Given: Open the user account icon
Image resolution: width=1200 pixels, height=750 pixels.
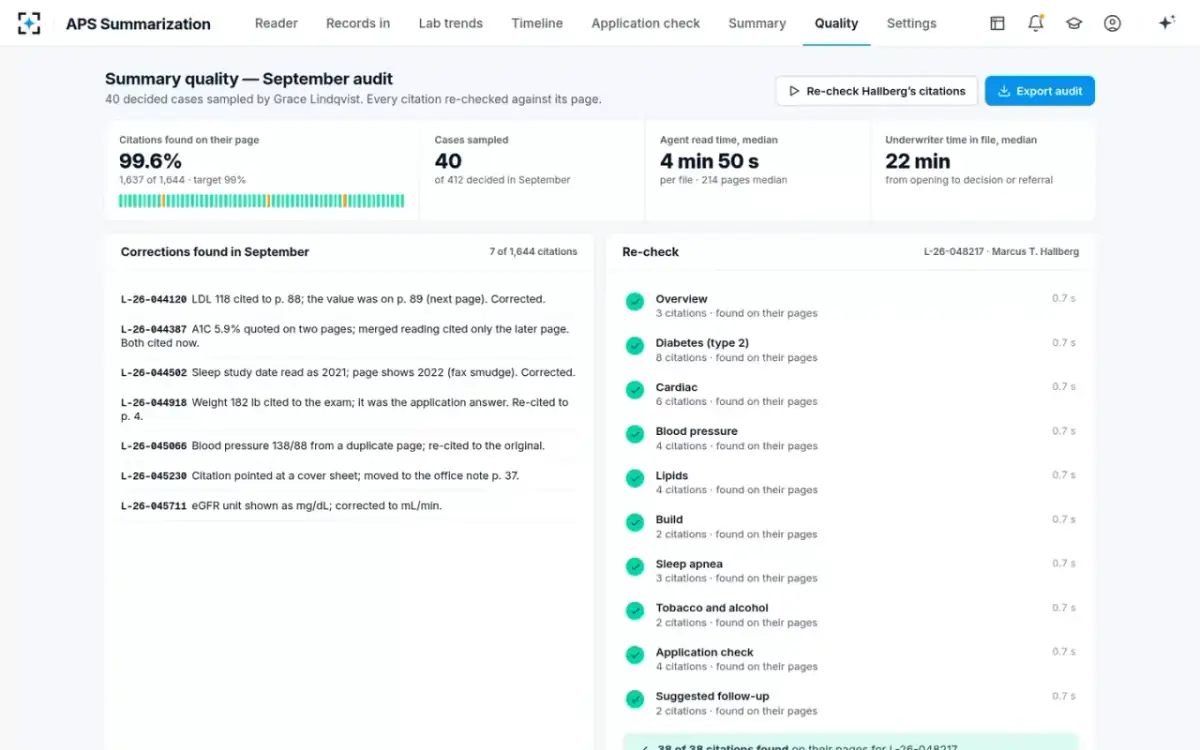Looking at the screenshot, I should click(x=1112, y=23).
